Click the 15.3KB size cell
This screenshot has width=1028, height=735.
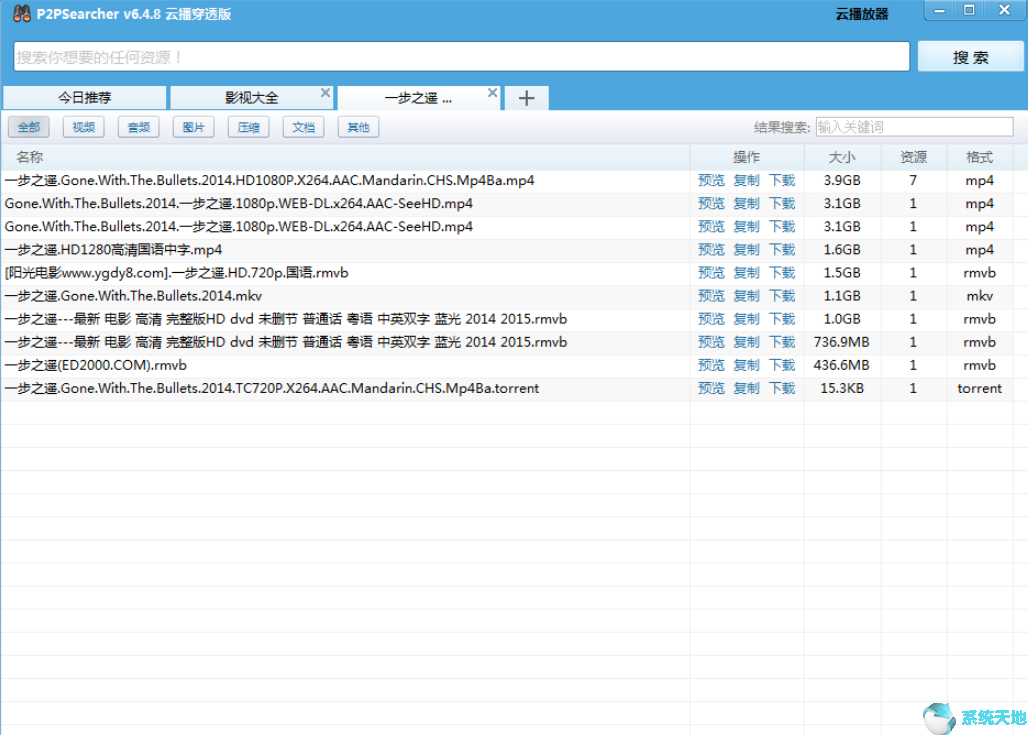click(842, 389)
